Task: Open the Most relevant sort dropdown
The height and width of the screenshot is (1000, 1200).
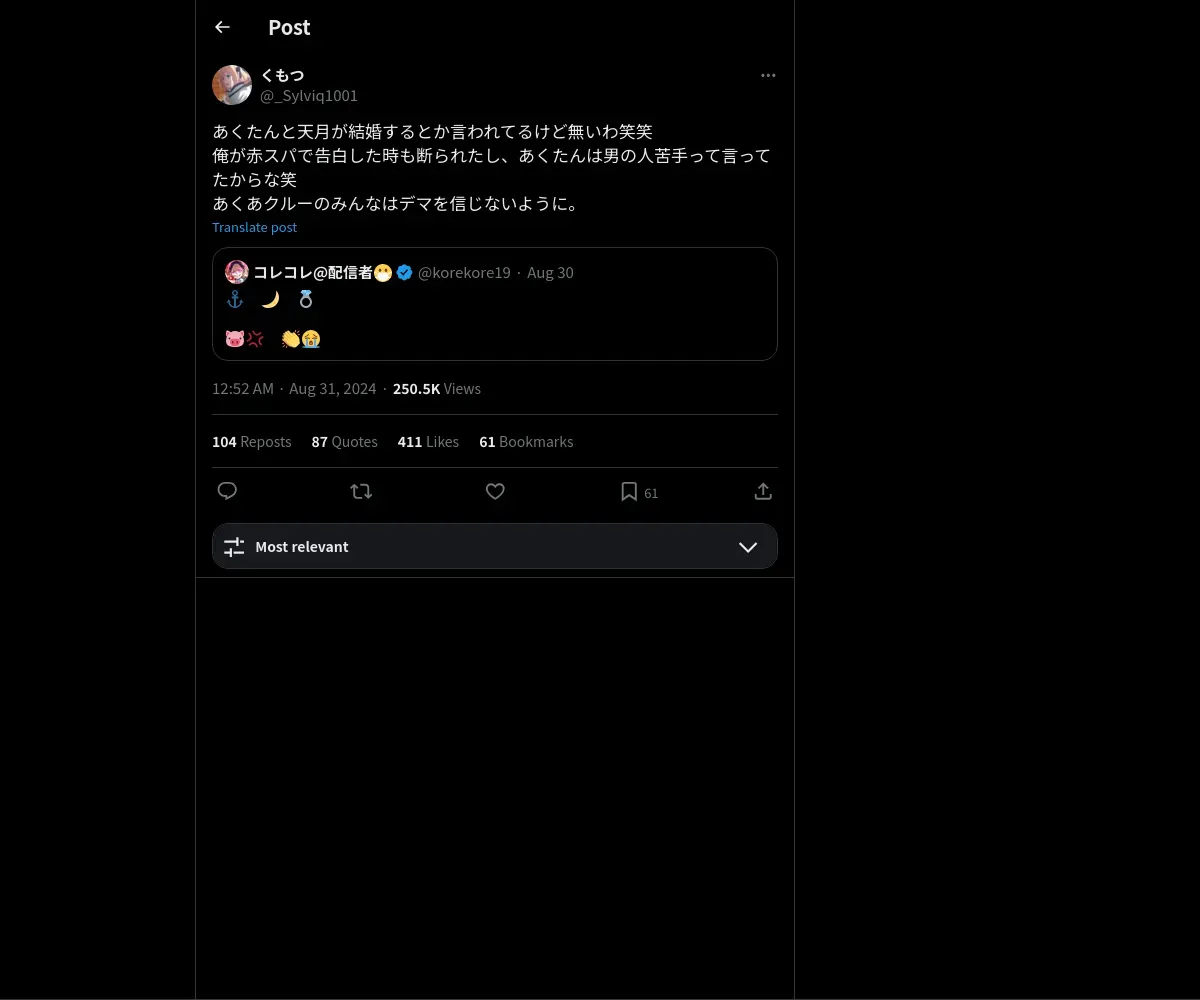Action: pos(495,547)
